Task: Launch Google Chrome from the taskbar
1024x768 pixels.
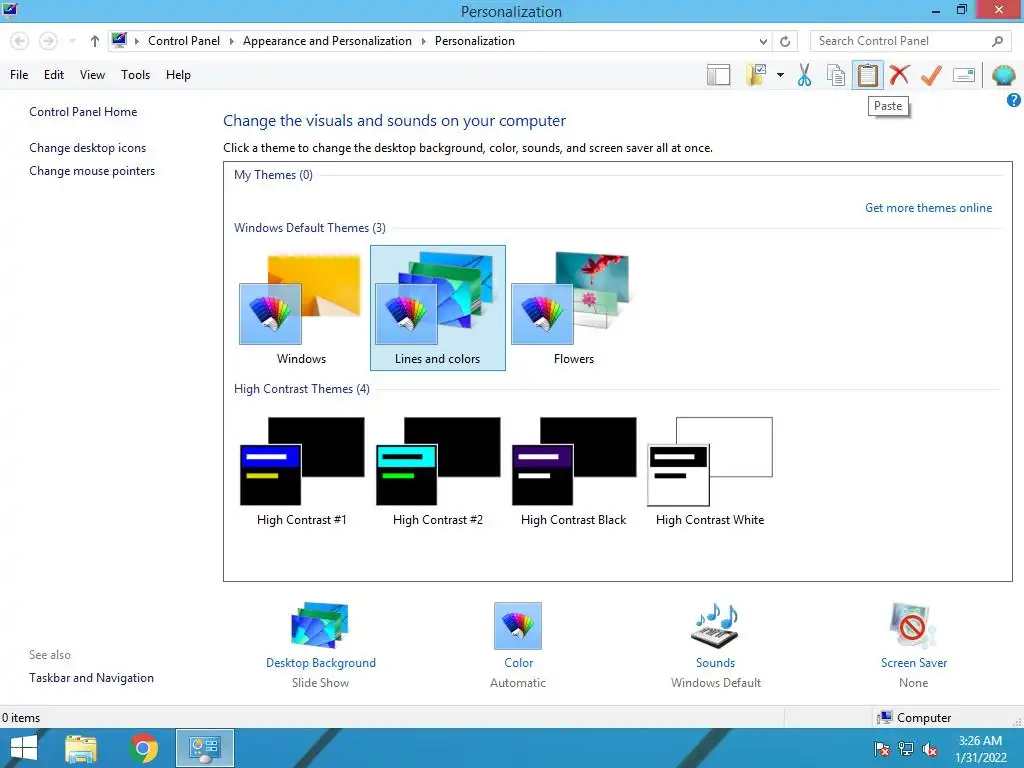Action: click(x=144, y=748)
